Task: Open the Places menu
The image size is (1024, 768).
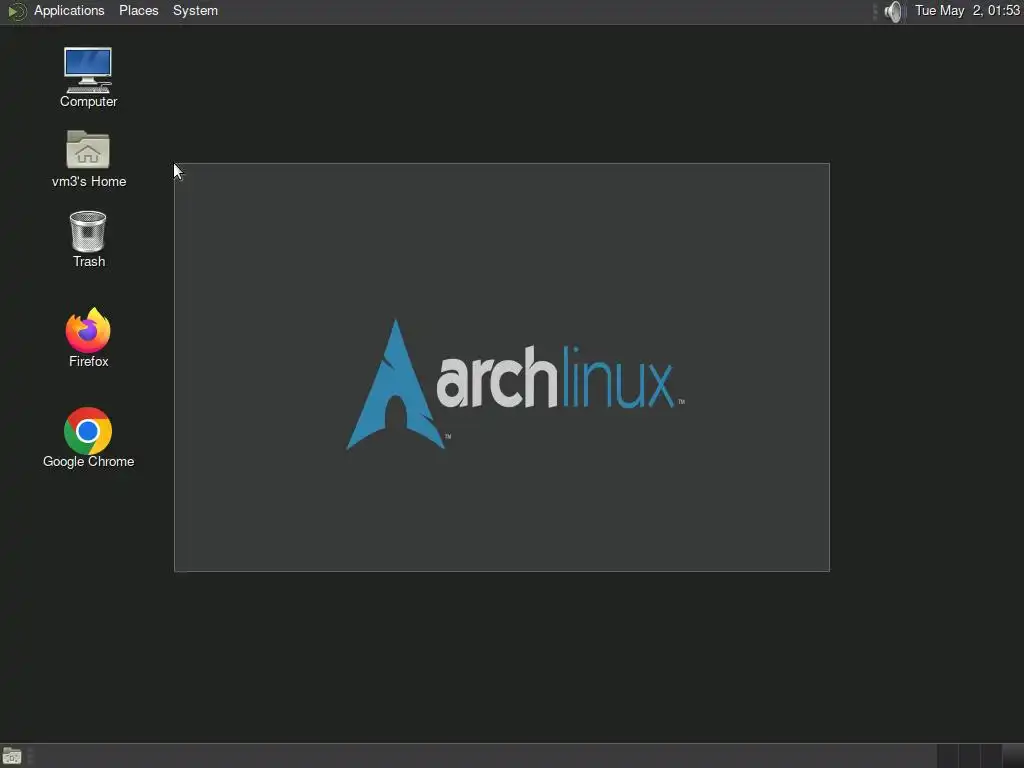Action: (x=138, y=11)
